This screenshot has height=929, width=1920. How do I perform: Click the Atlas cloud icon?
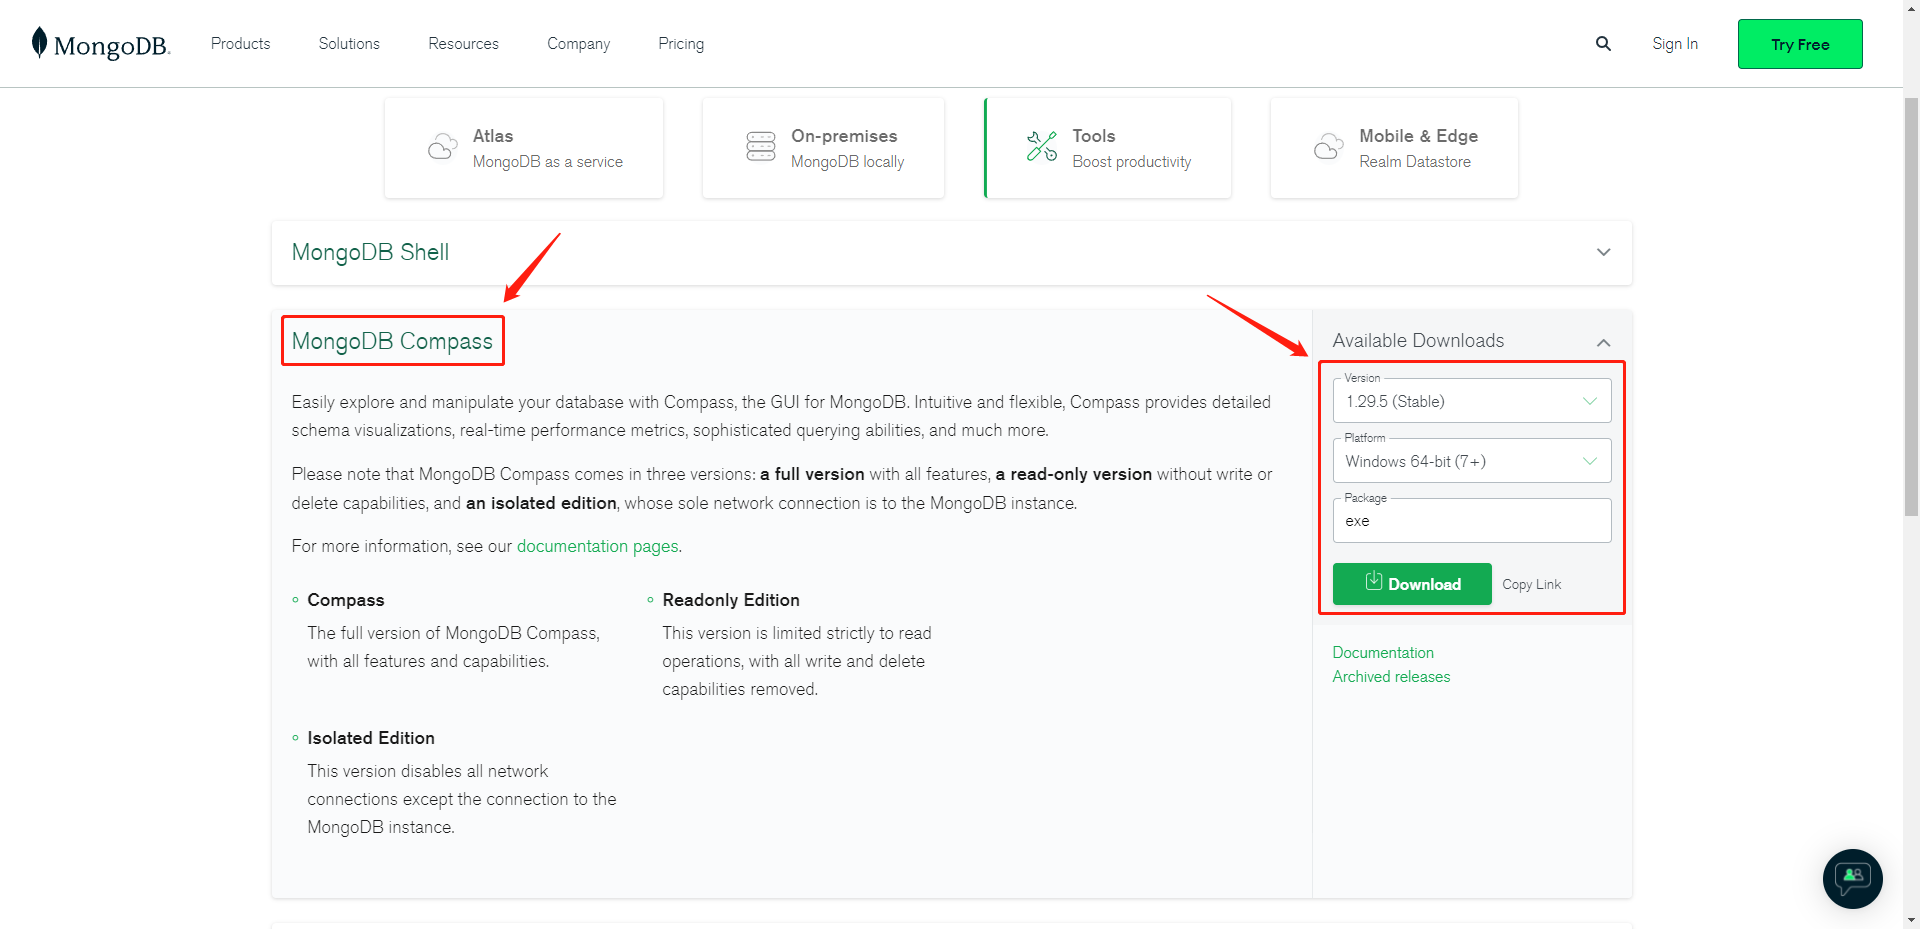[442, 147]
